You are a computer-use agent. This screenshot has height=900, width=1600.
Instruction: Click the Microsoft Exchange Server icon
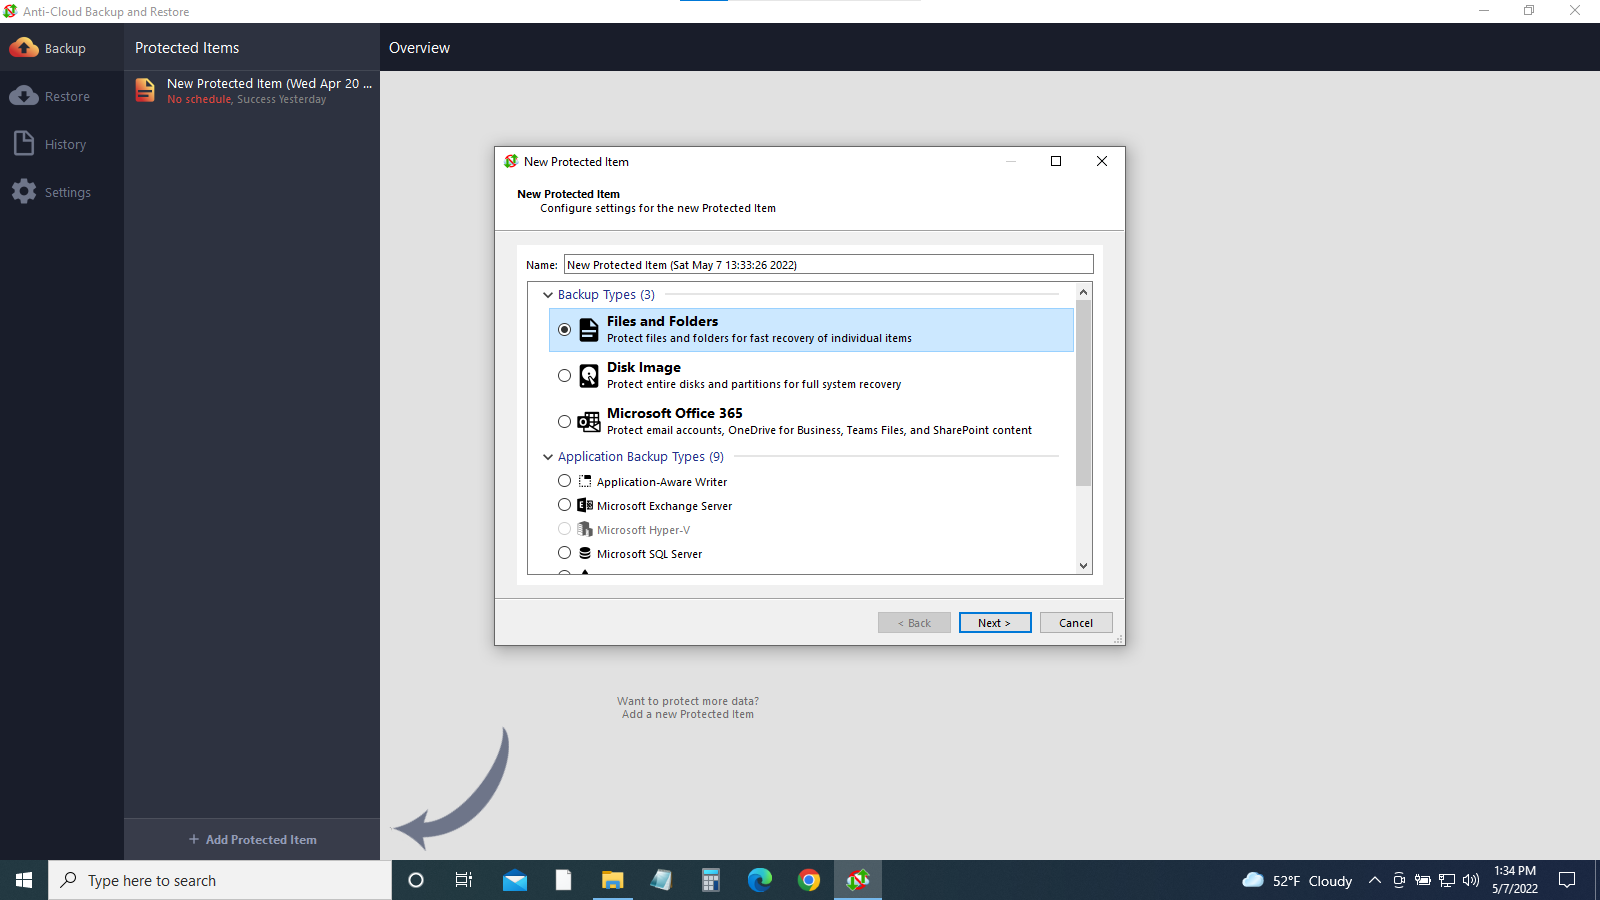coord(585,505)
